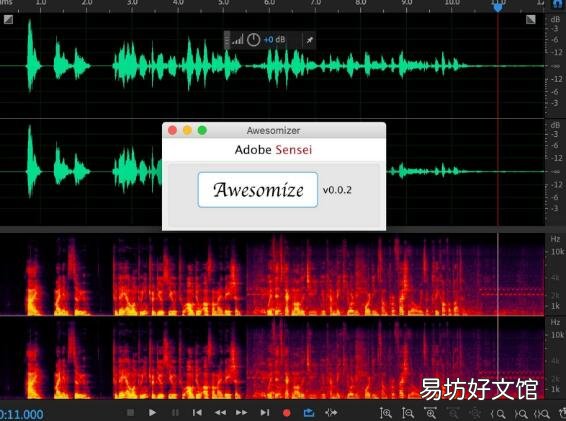Adjust the +0 dB gain knob in HUD

(253, 40)
